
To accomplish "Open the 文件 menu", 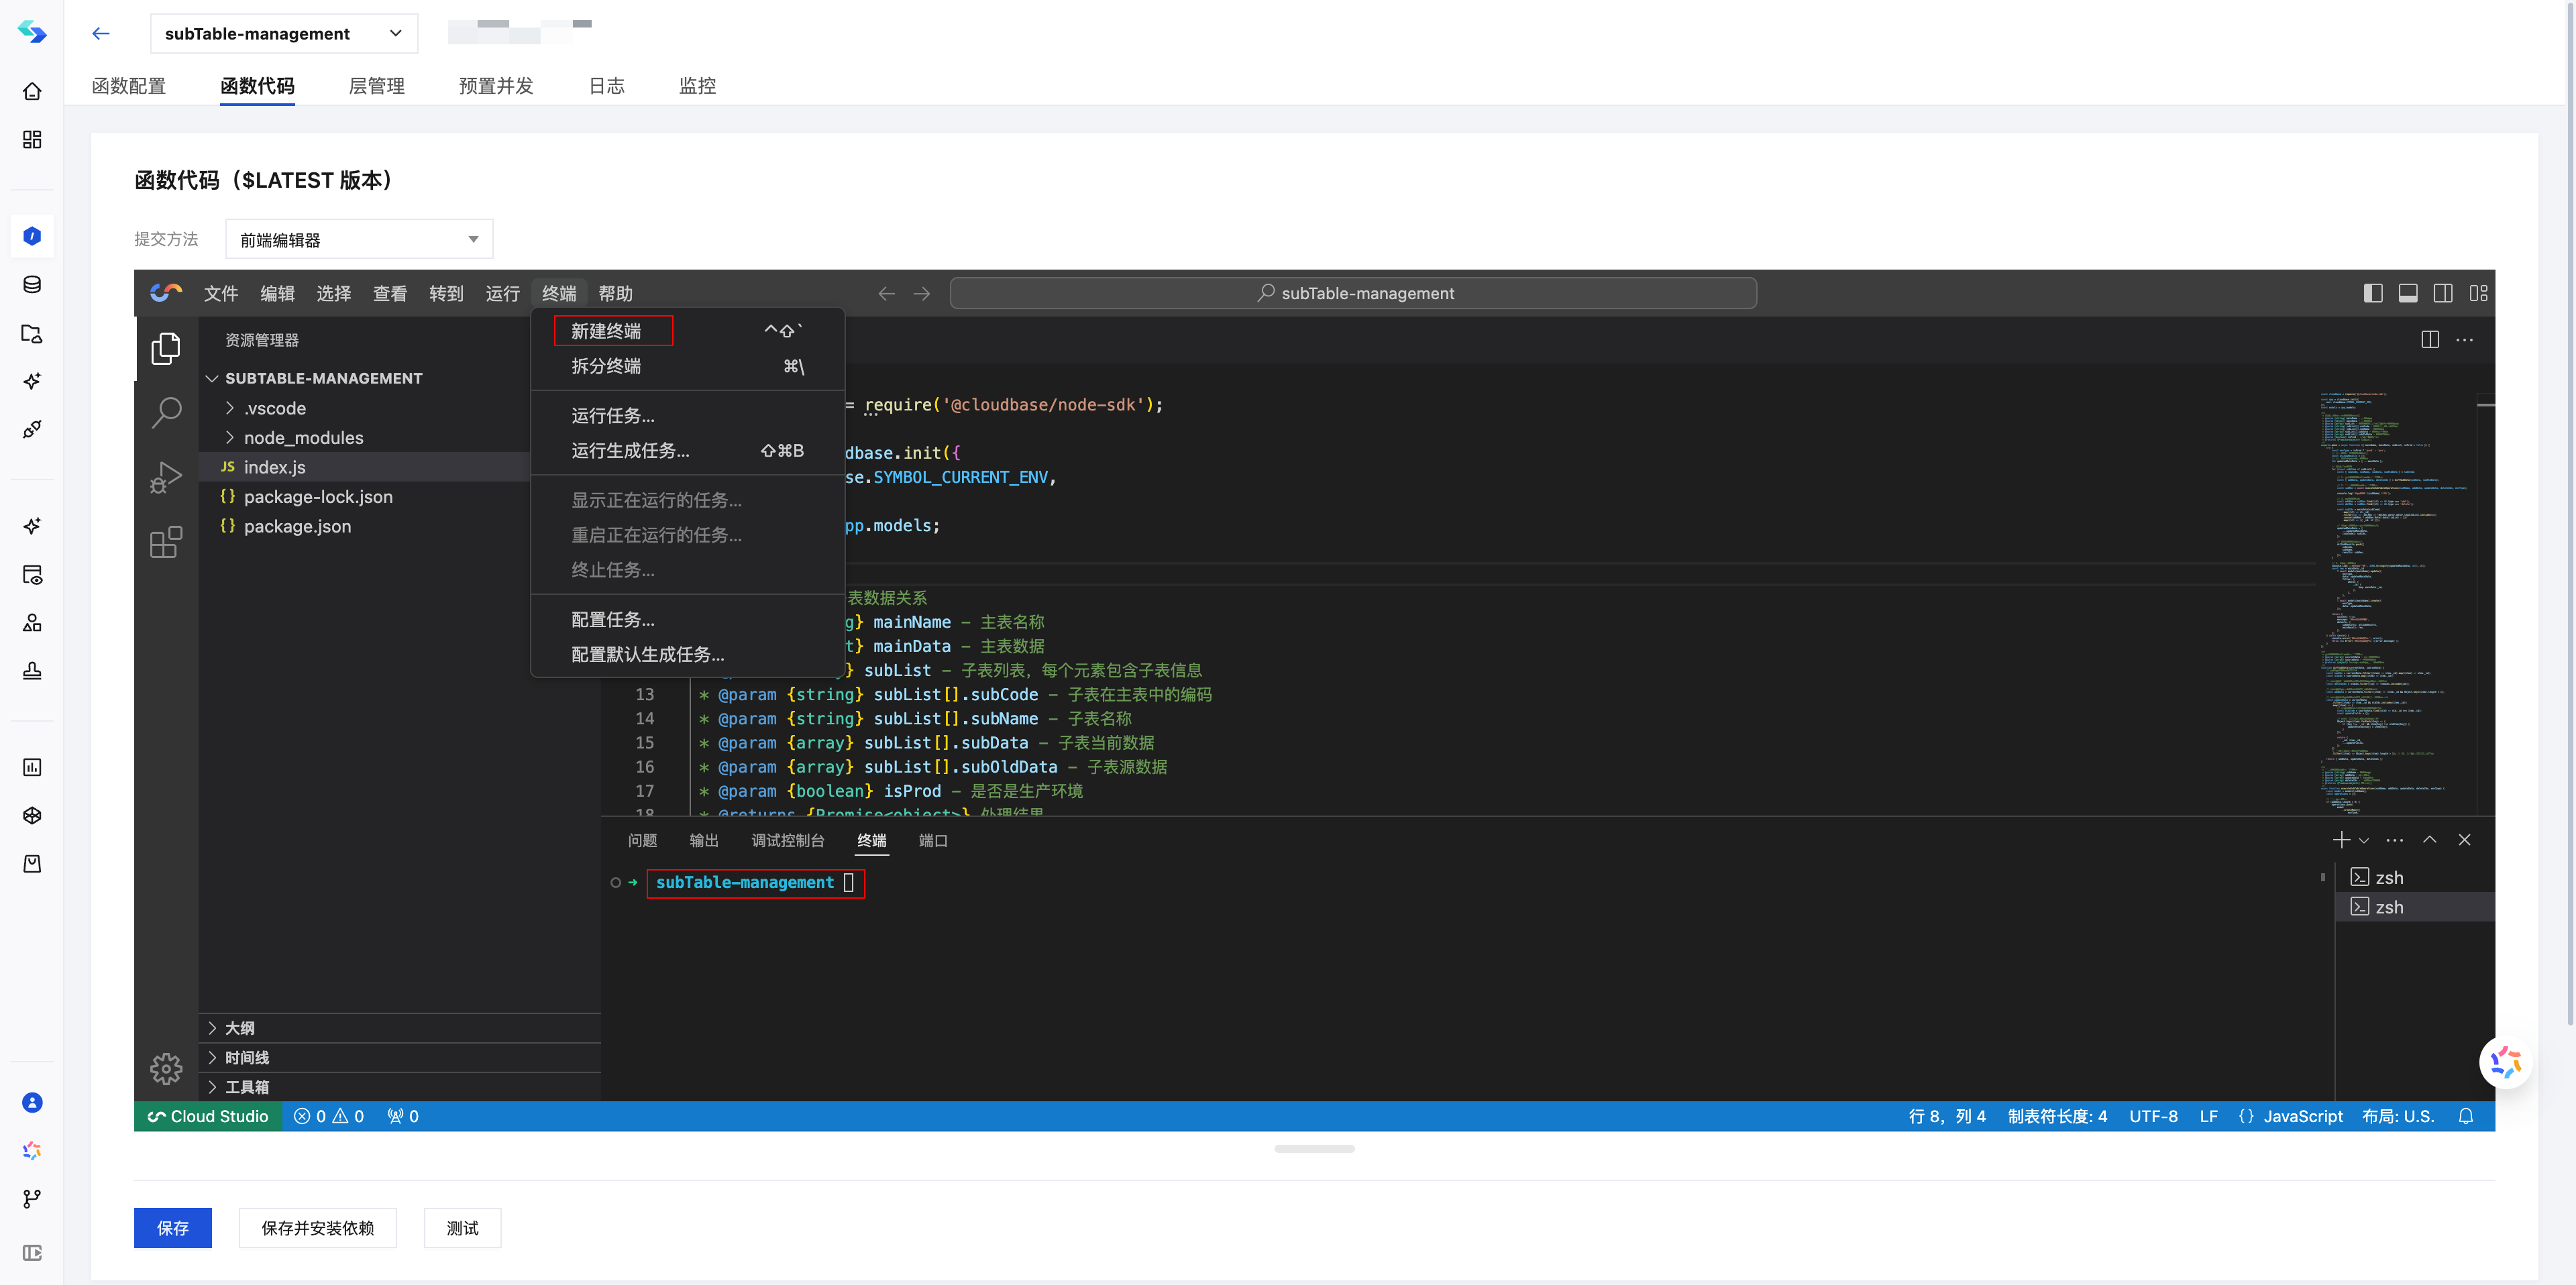I will (x=220, y=293).
